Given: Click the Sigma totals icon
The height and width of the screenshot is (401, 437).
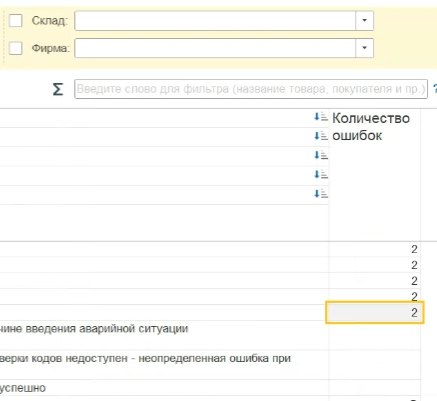Looking at the screenshot, I should pyautogui.click(x=58, y=89).
